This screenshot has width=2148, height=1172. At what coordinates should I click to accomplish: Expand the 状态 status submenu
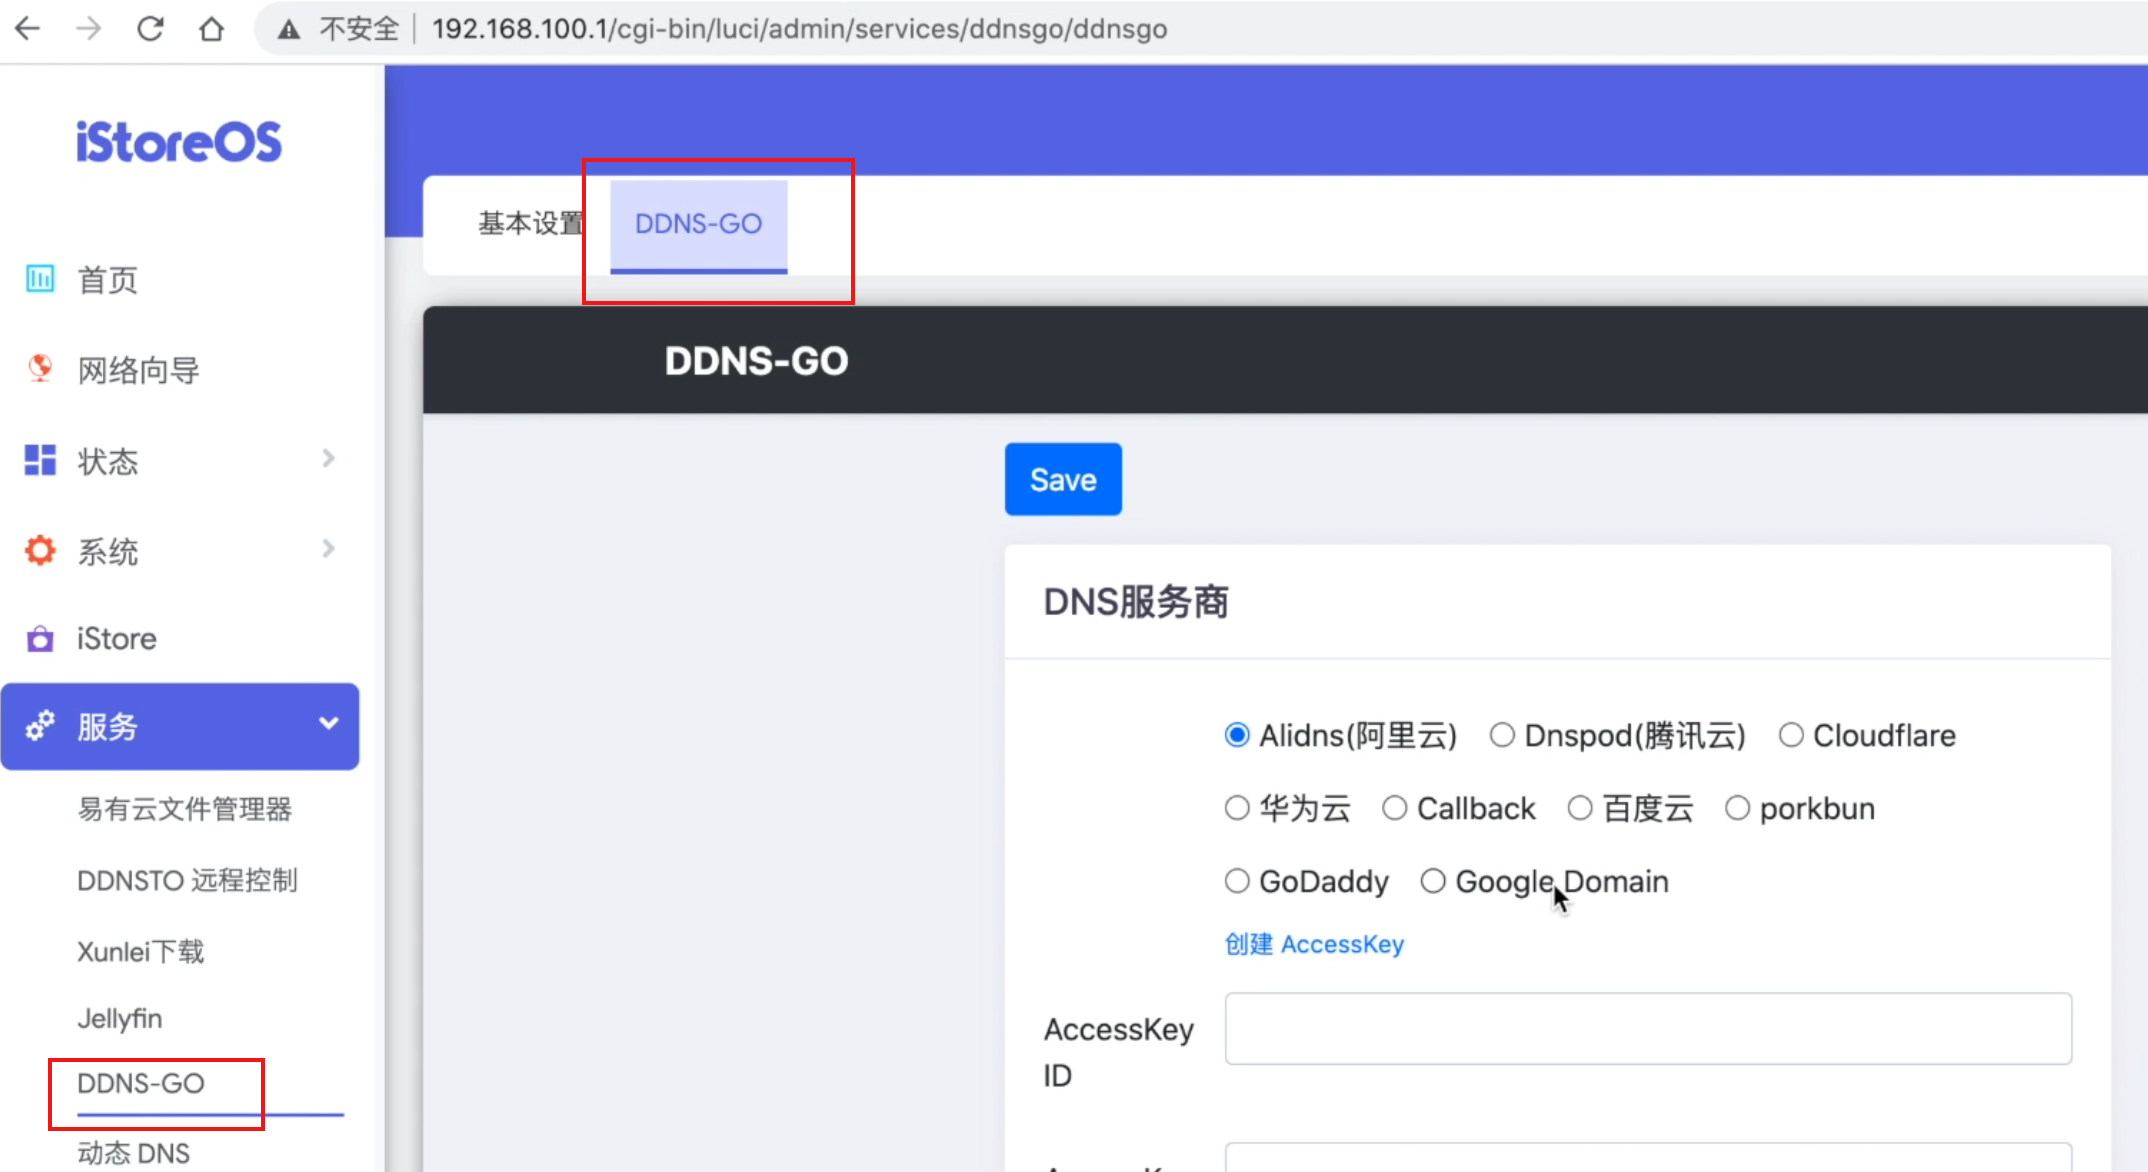coord(328,458)
